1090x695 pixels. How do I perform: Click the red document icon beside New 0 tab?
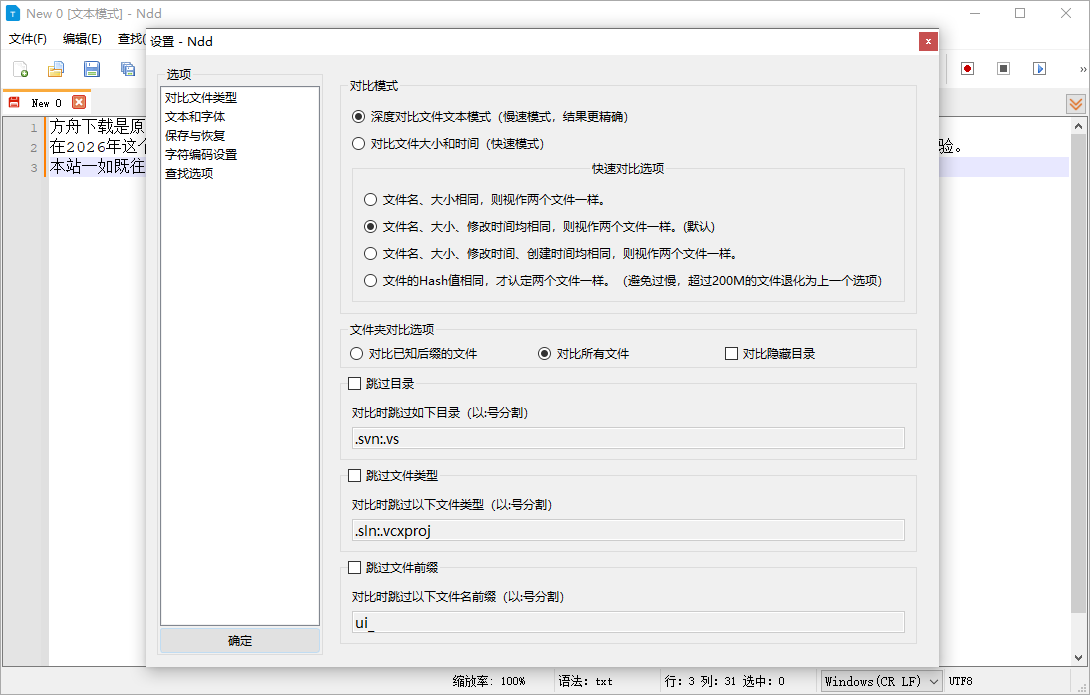pos(12,102)
